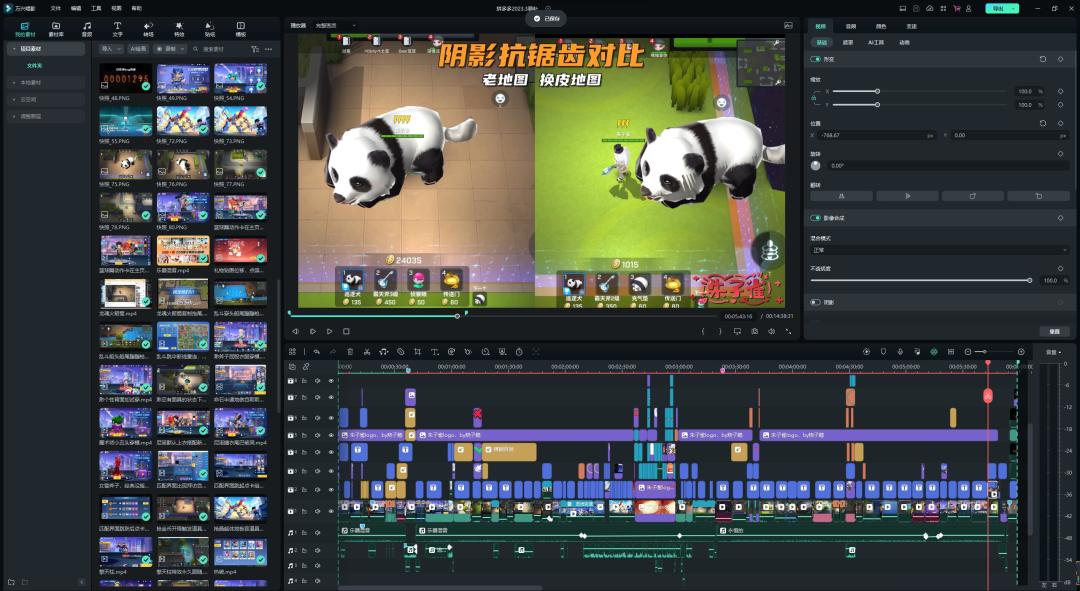Hide video track 8 with its eye icon
This screenshot has width=1080, height=591.
click(x=331, y=380)
